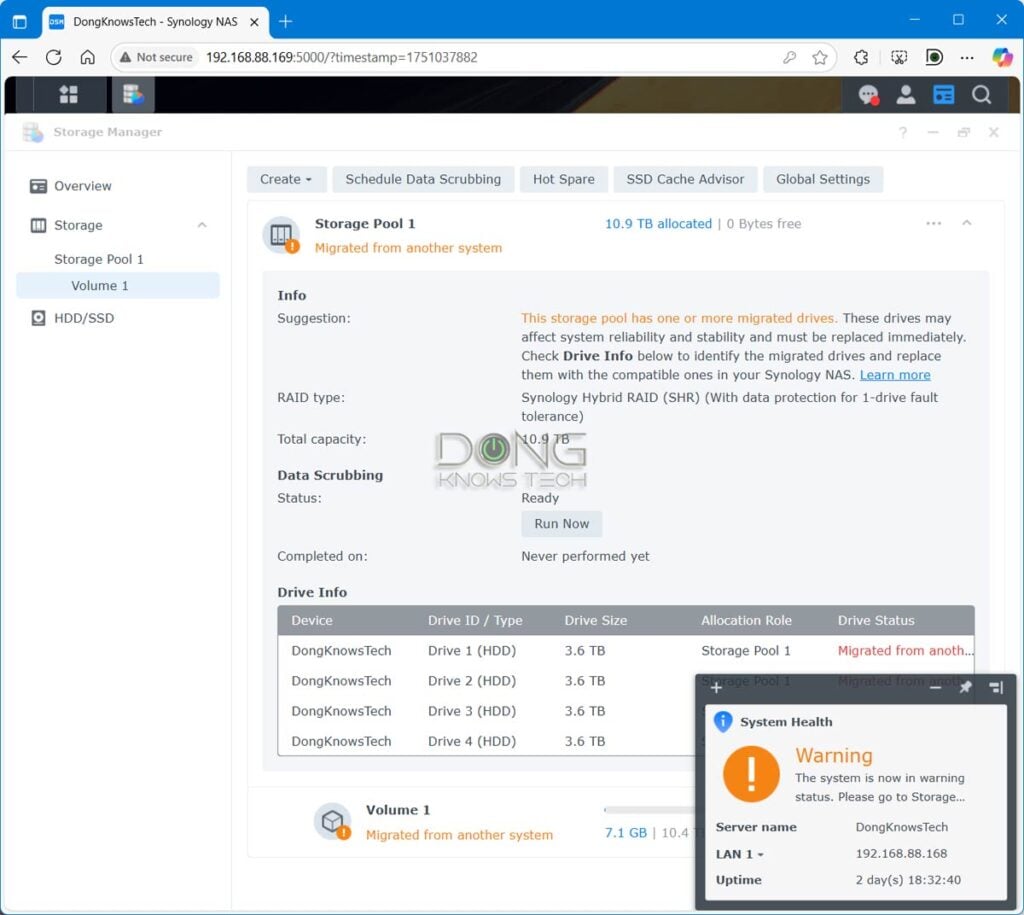Click Volume 1 'Migrated from another system' status
Image resolution: width=1024 pixels, height=915 pixels.
tap(459, 835)
